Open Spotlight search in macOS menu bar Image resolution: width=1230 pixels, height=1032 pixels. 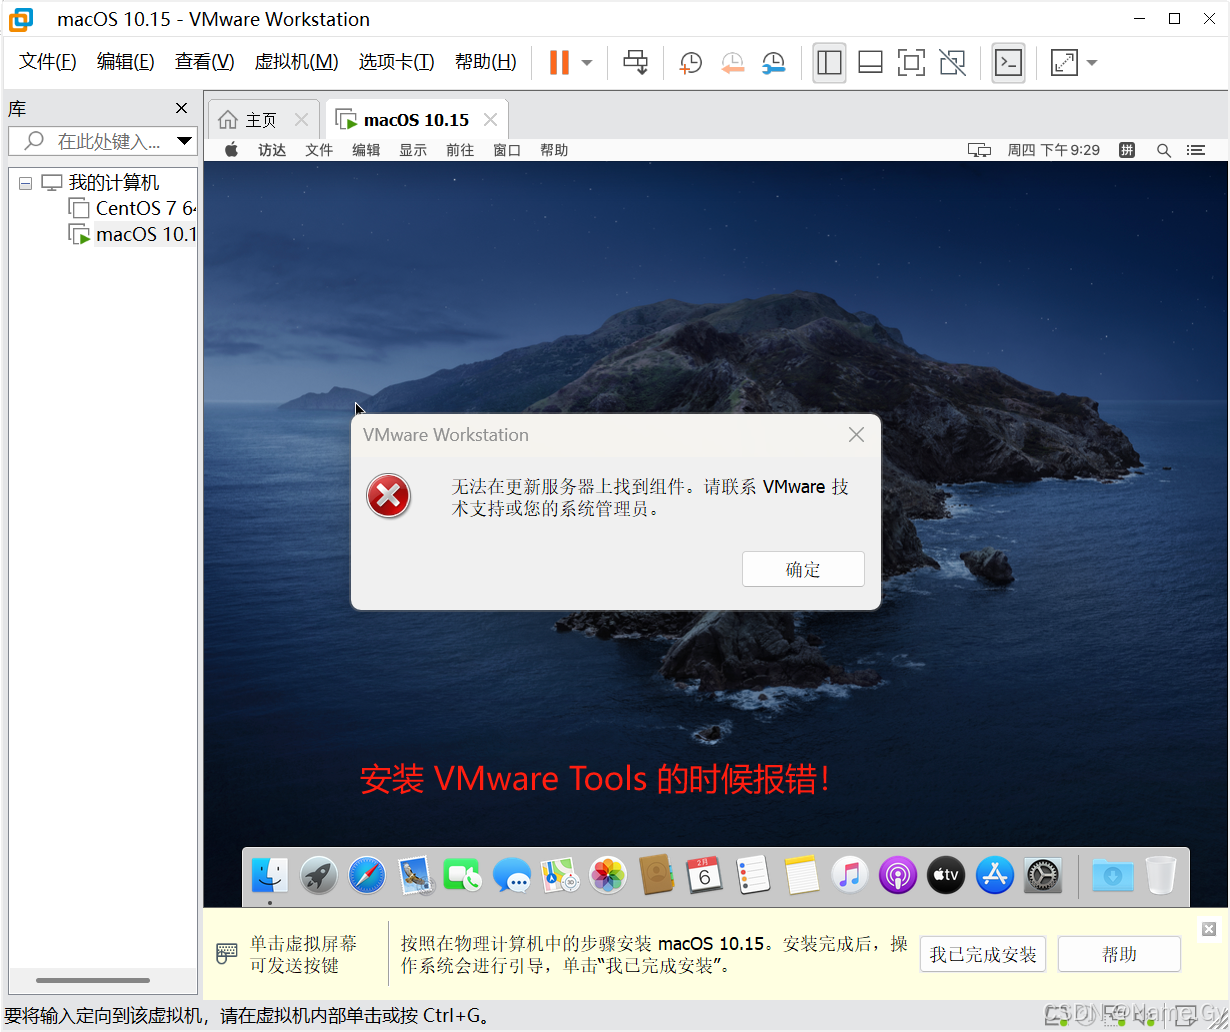coord(1163,150)
